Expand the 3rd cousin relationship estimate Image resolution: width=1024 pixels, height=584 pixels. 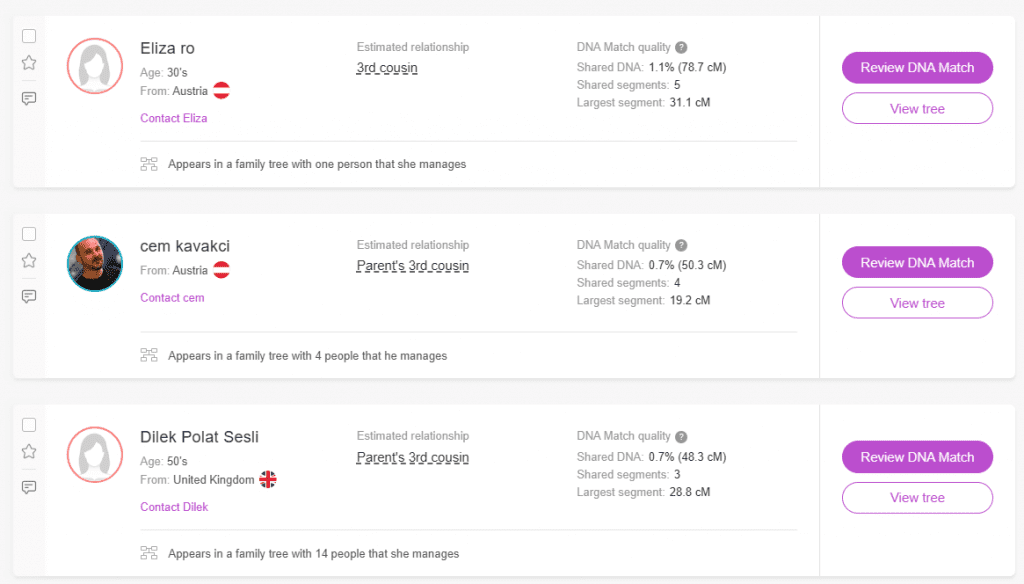pos(387,68)
